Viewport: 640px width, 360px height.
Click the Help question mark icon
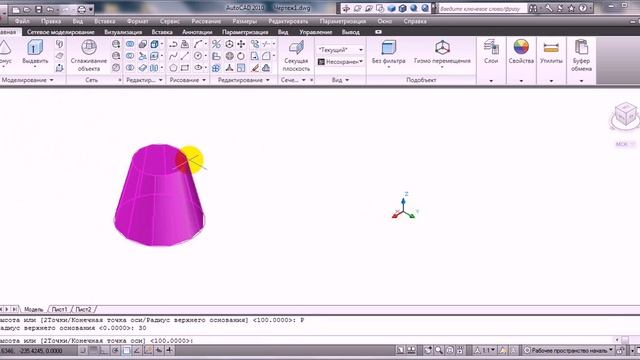coord(583,8)
